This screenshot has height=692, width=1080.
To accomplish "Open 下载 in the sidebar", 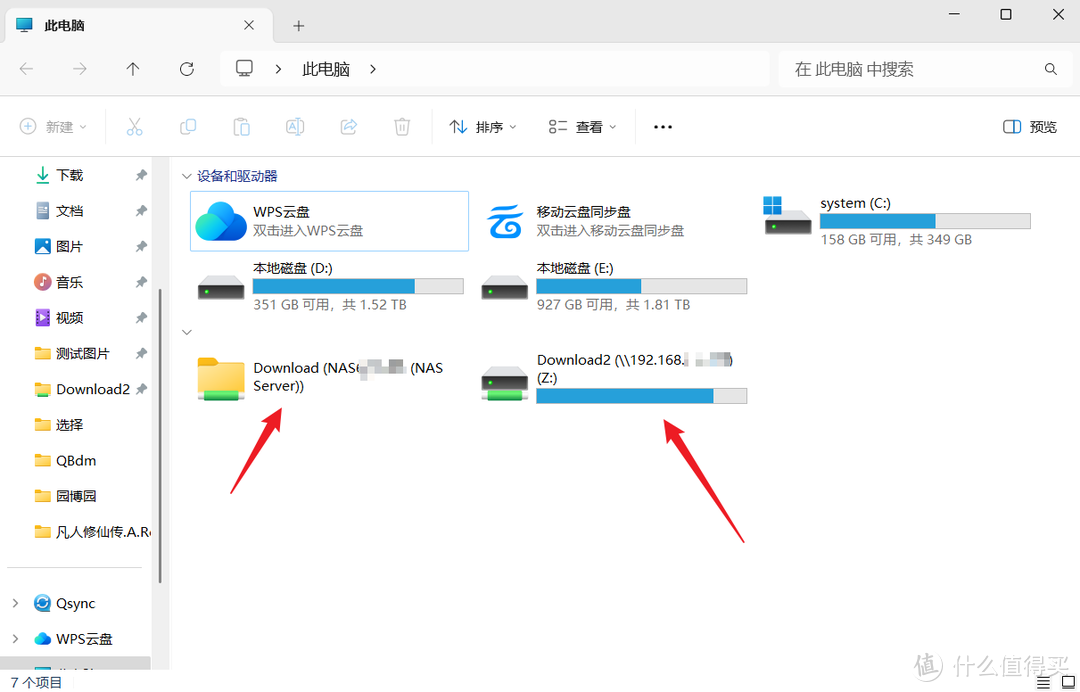I will pyautogui.click(x=70, y=175).
